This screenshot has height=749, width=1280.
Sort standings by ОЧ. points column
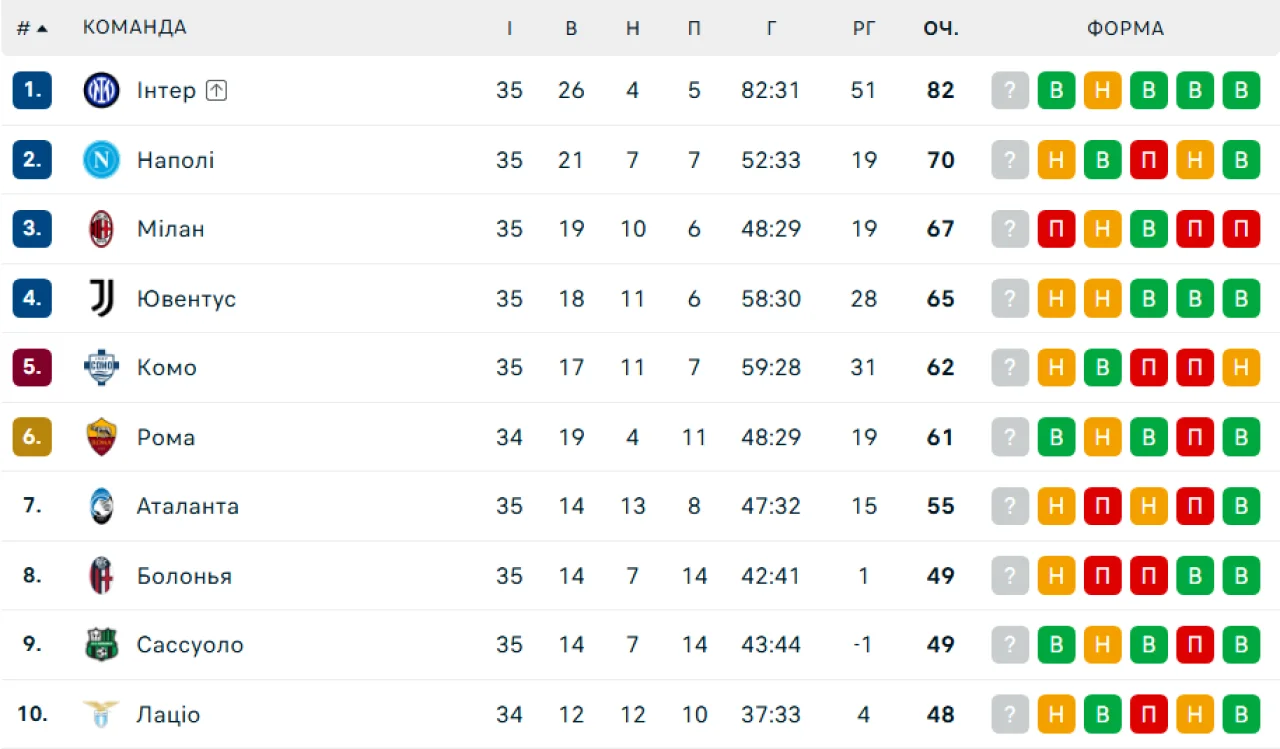point(941,29)
